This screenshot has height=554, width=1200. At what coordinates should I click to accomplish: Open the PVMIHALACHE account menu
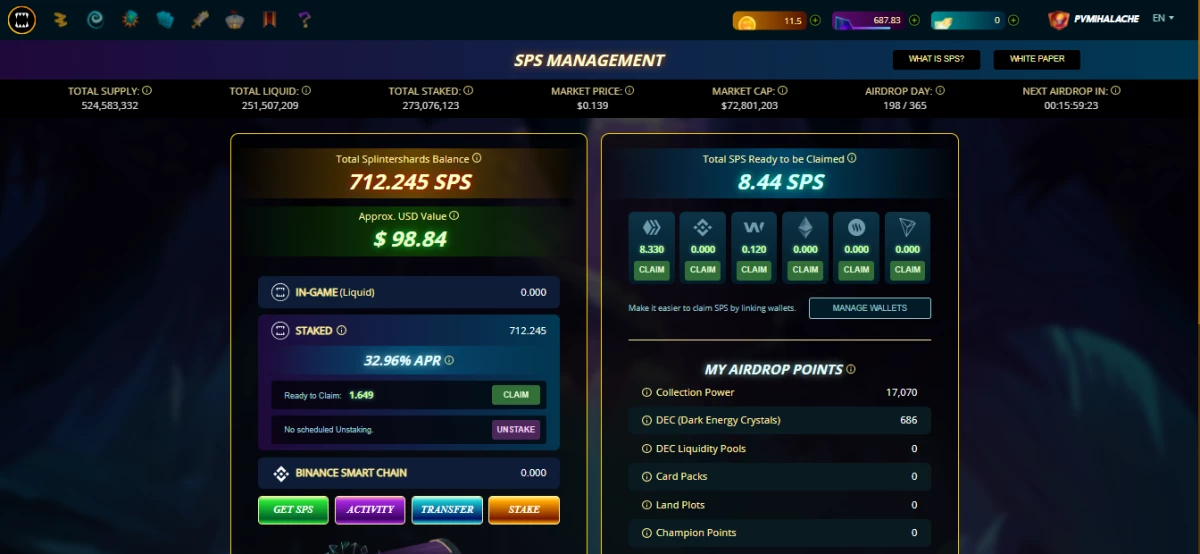pyautogui.click(x=1094, y=19)
